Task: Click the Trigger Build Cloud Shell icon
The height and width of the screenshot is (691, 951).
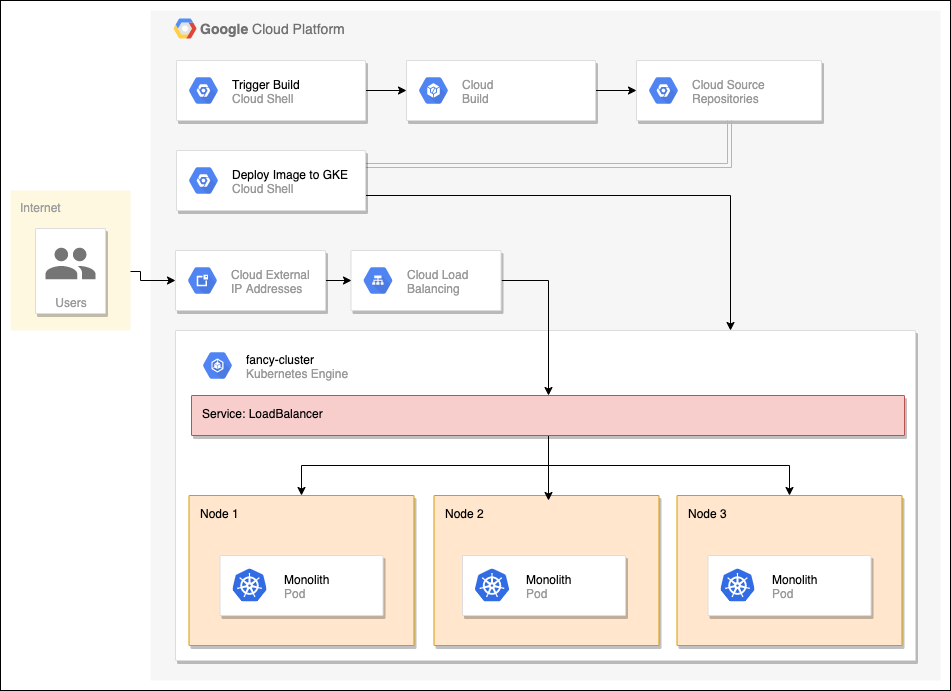Action: tap(204, 90)
